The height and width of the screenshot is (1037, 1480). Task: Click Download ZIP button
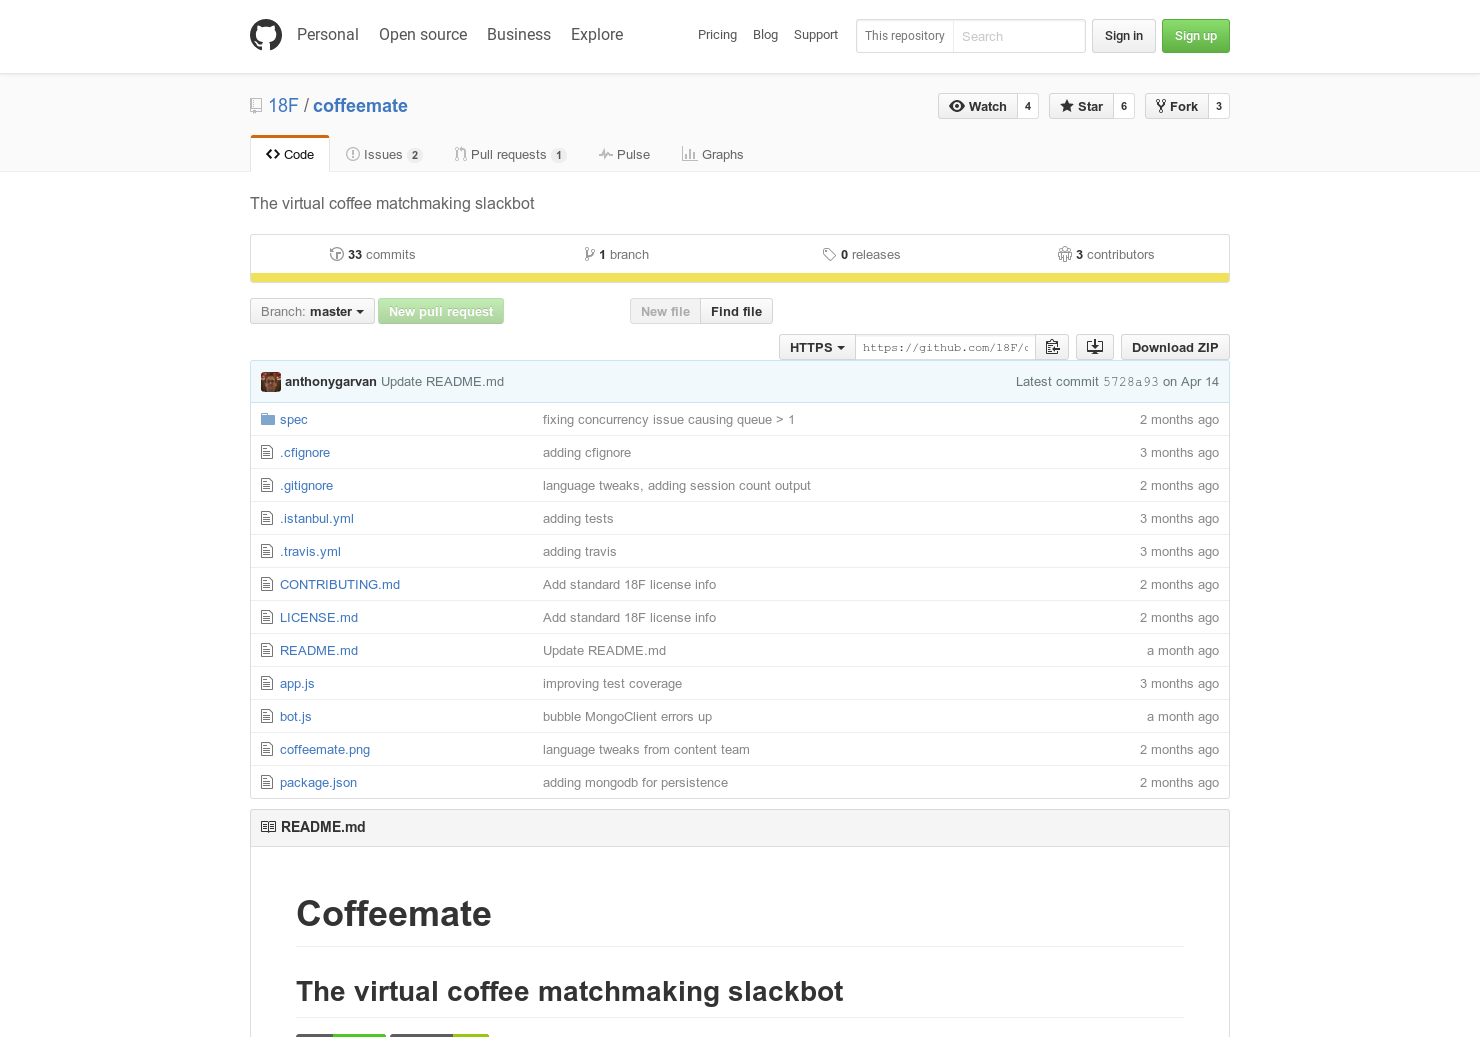(1175, 347)
